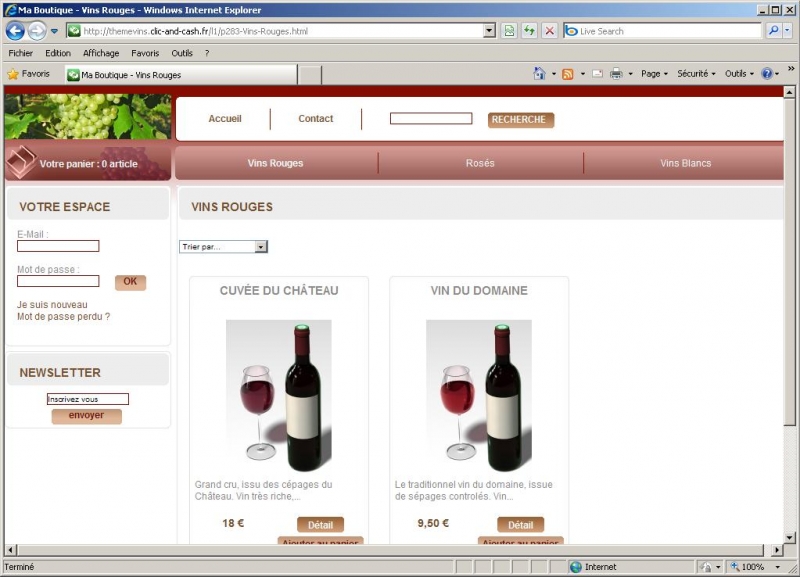This screenshot has width=800, height=577.
Task: Click the shopping basket icon near Votre panier
Action: 20,161
